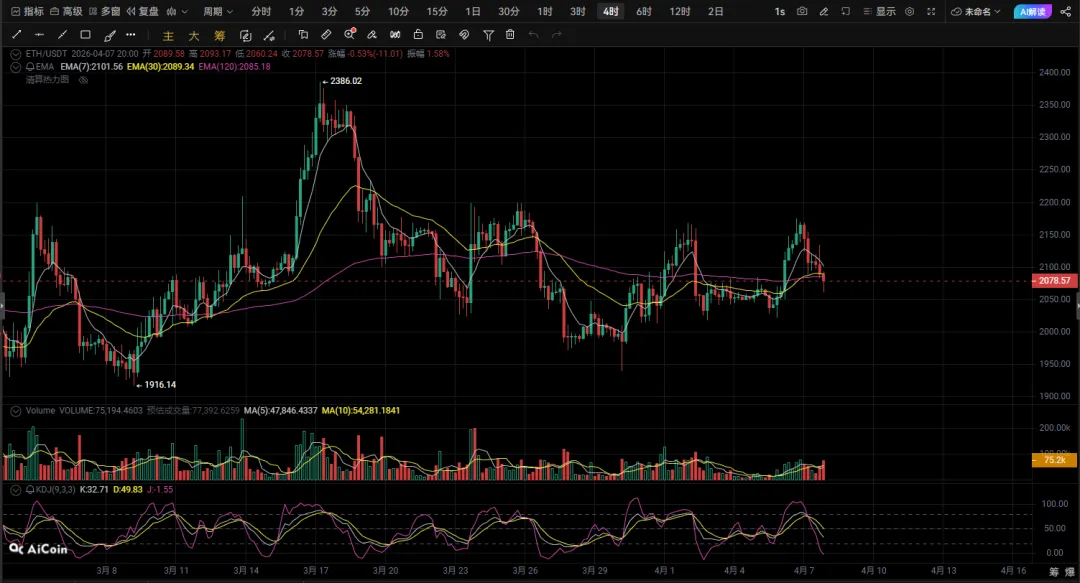Open the 周期 period dropdown
Viewport: 1080px width, 583px height.
(x=218, y=12)
